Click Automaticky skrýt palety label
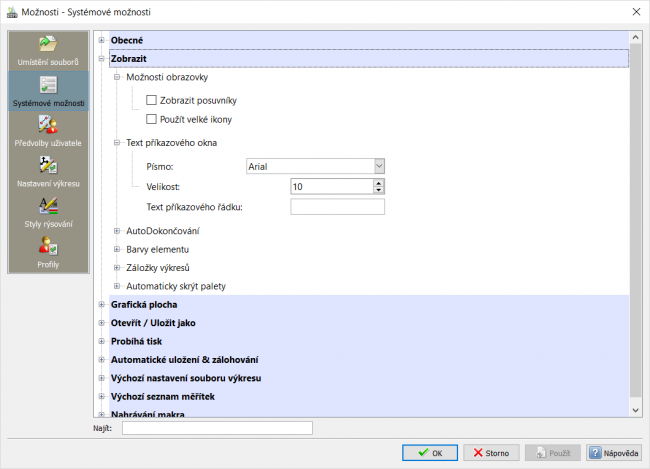This screenshot has width=650, height=469. point(176,286)
